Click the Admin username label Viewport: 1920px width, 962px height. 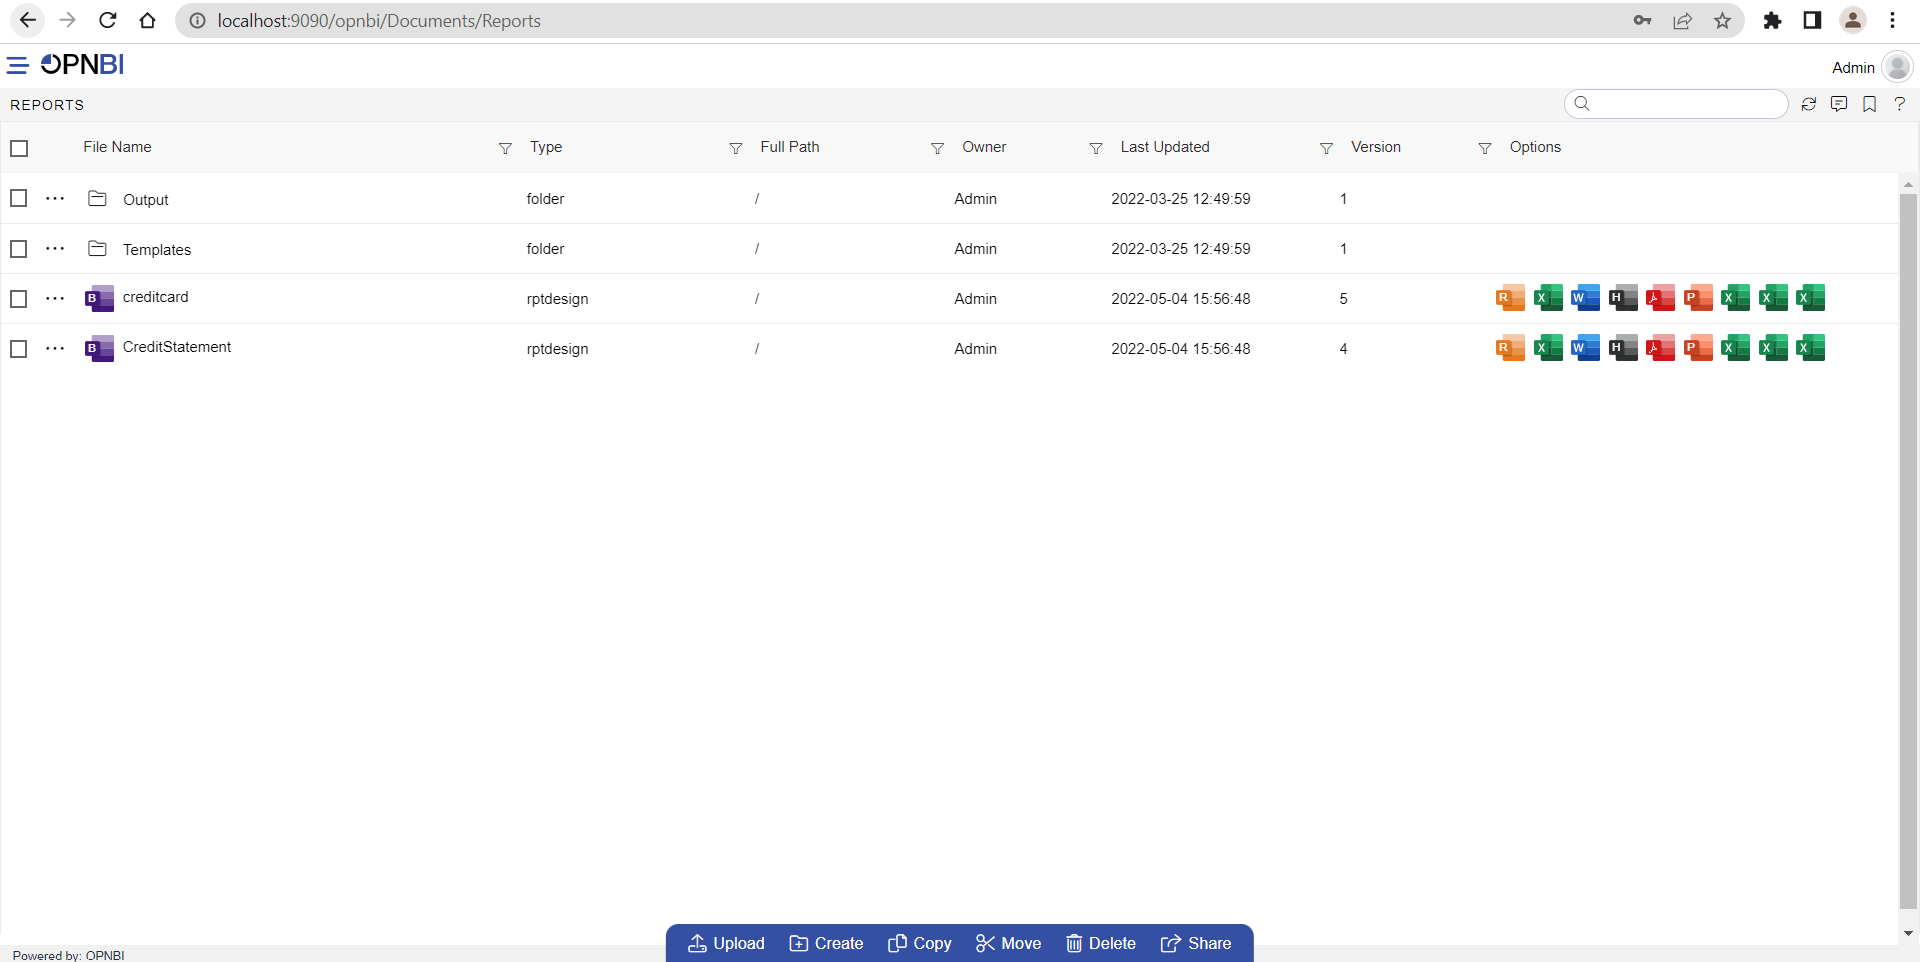tap(1853, 68)
